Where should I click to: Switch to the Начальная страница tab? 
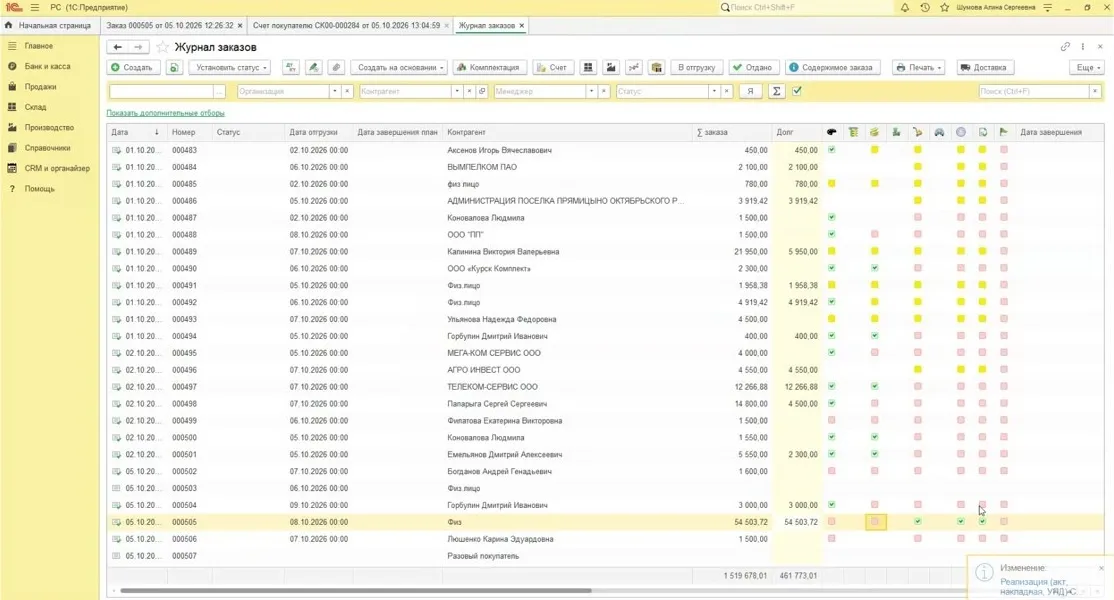coord(49,26)
